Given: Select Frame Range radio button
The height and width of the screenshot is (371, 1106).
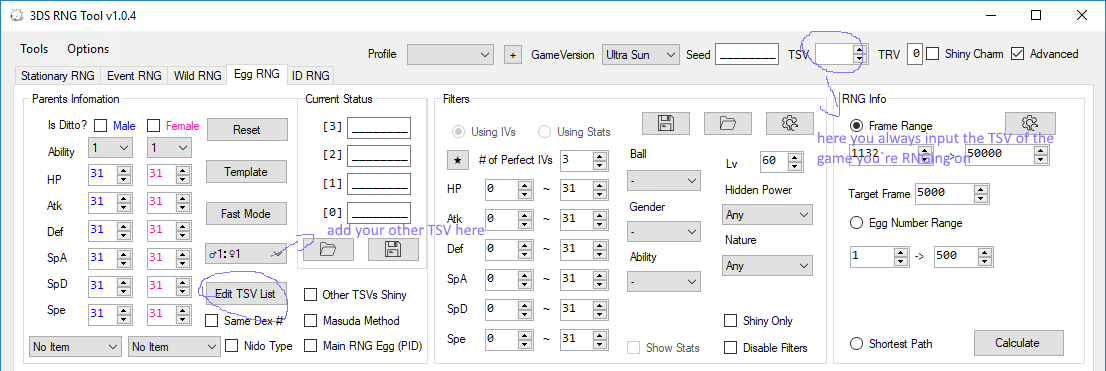Looking at the screenshot, I should (x=856, y=126).
